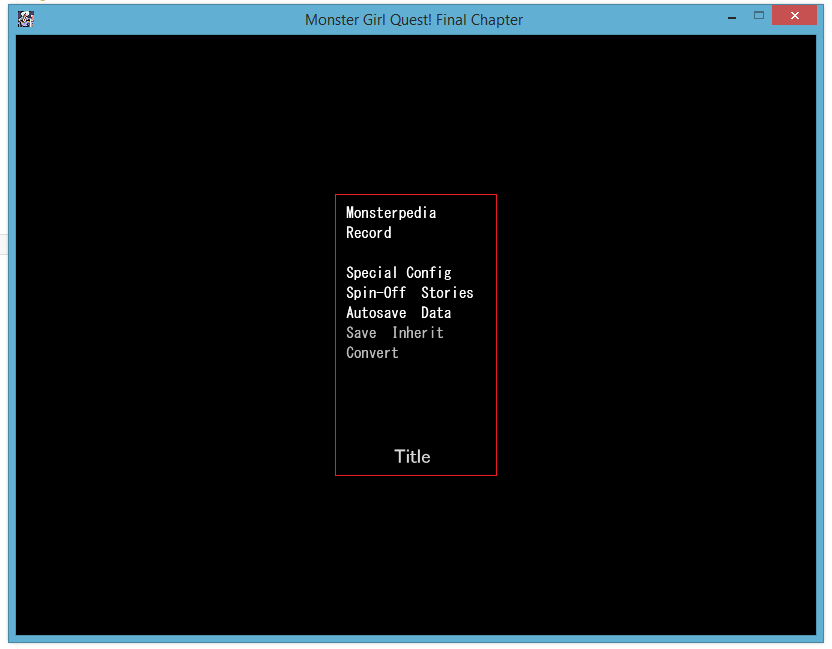Minimize the Monster Girl Quest window
832x649 pixels.
click(x=732, y=18)
